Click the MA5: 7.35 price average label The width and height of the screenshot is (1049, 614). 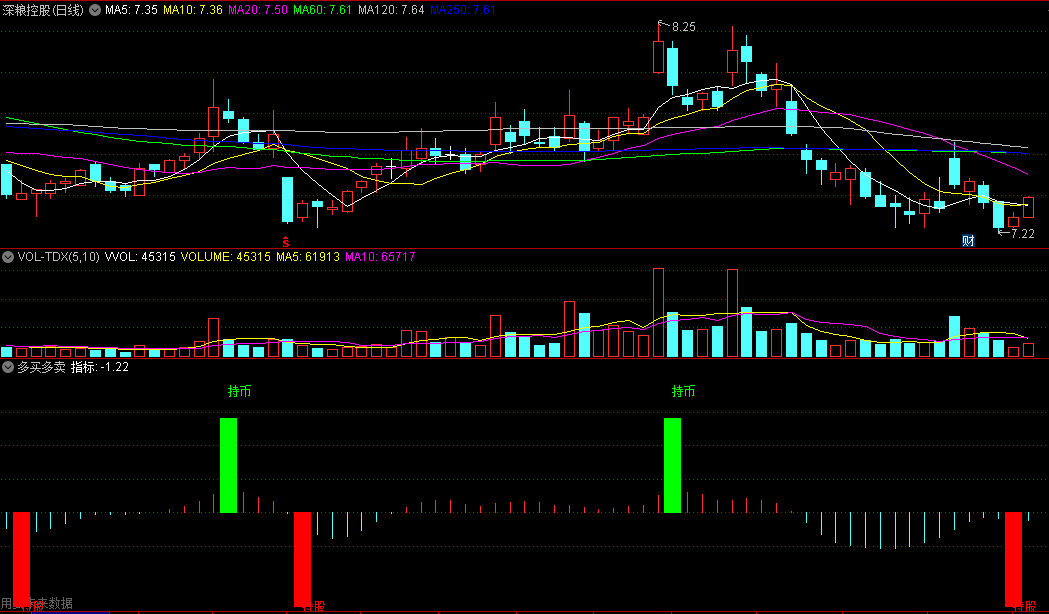pos(131,10)
